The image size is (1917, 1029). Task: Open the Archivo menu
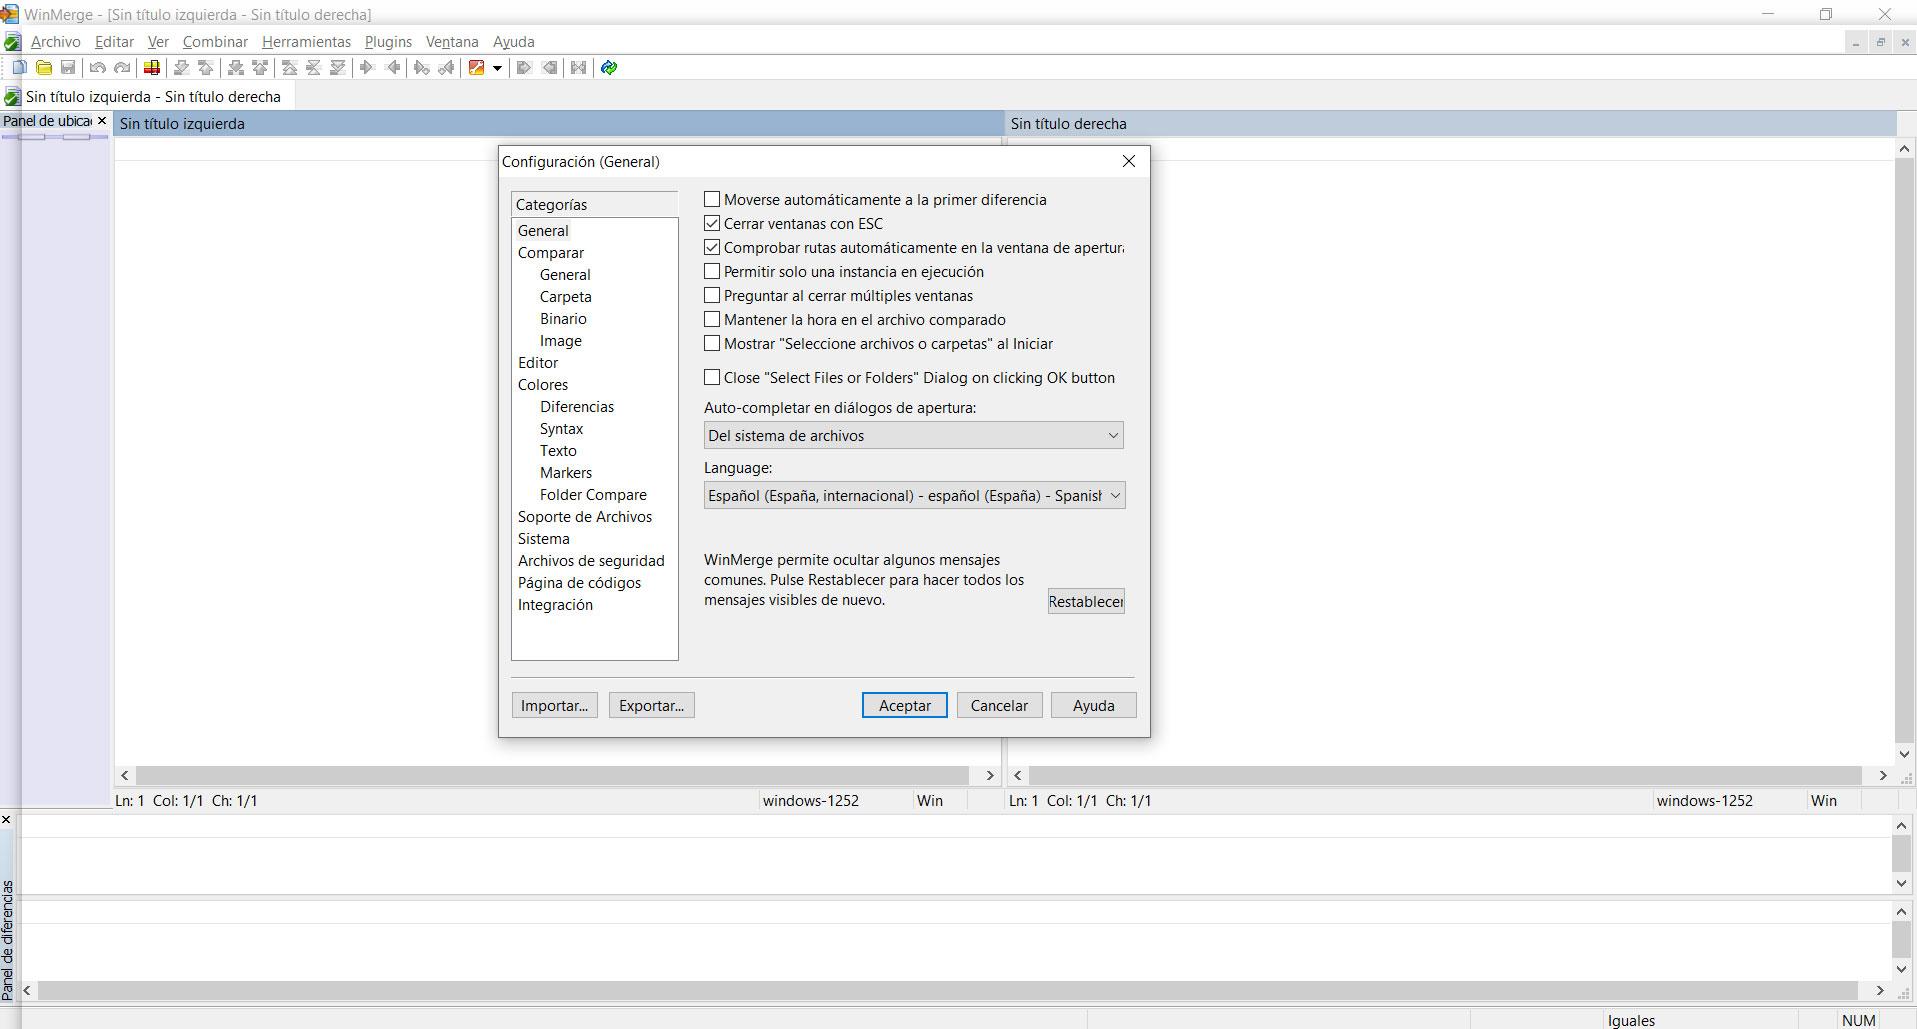(55, 42)
